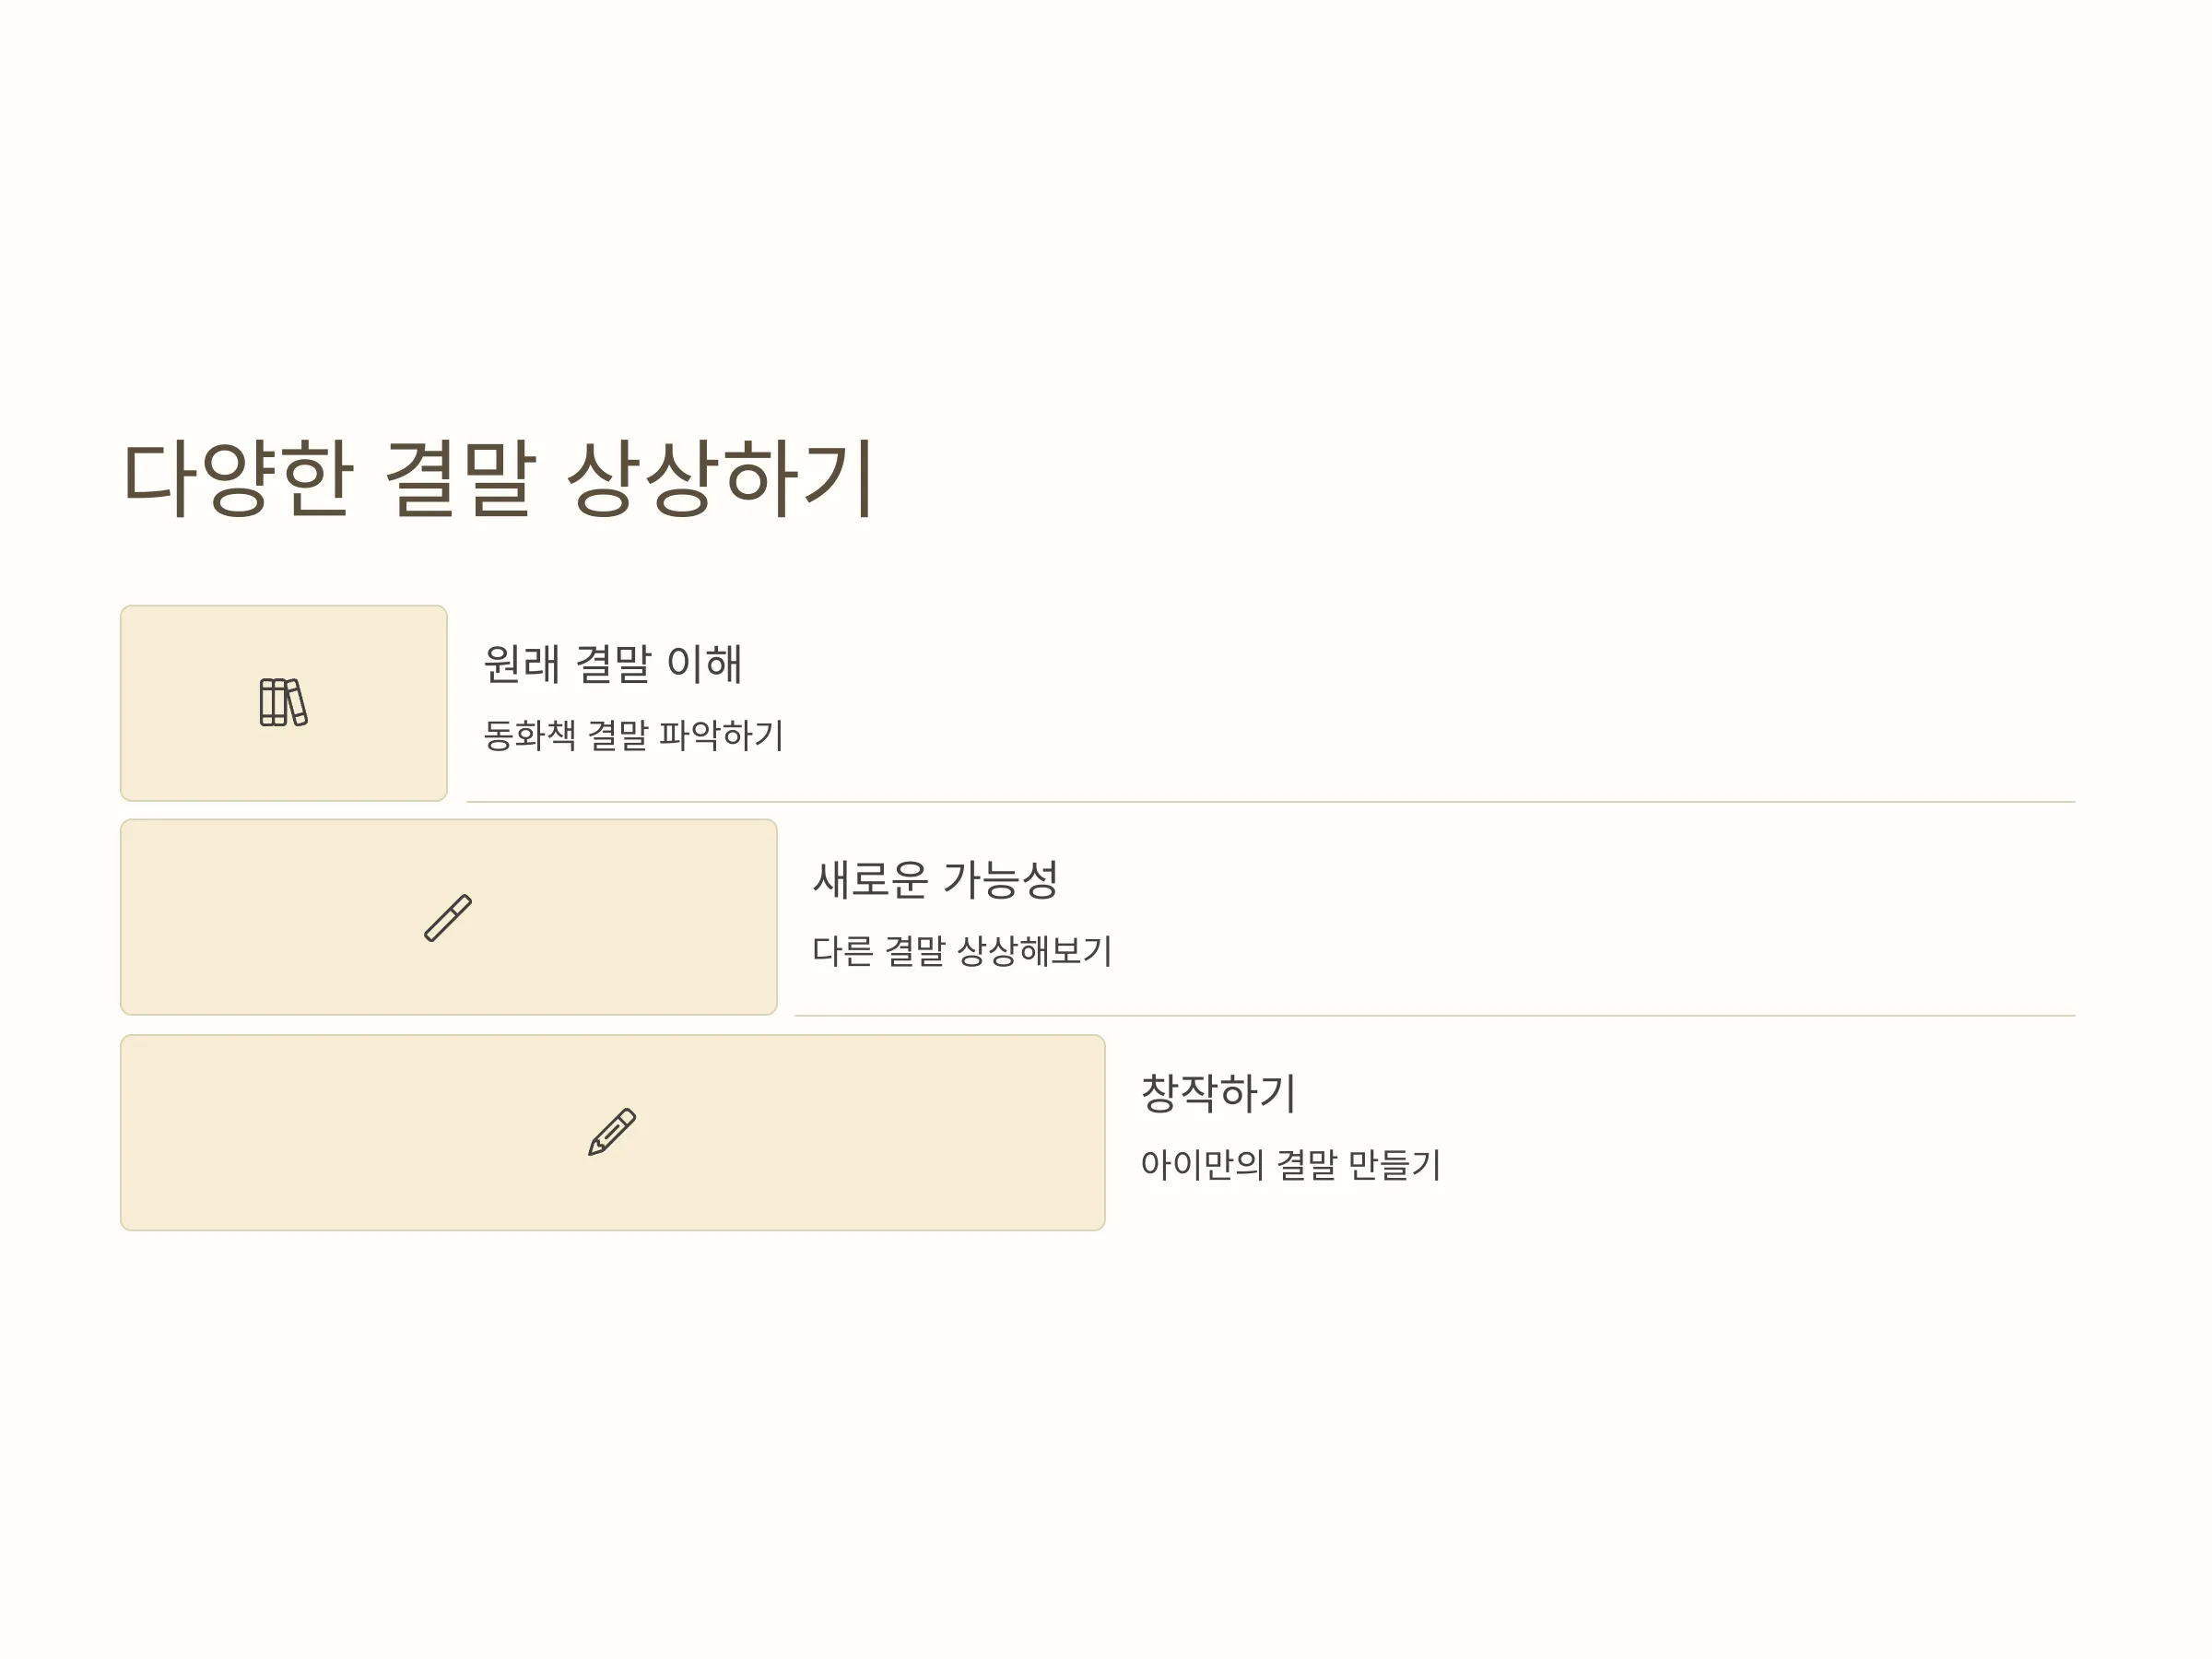Click the word 상상하기 in the title

click(721, 478)
